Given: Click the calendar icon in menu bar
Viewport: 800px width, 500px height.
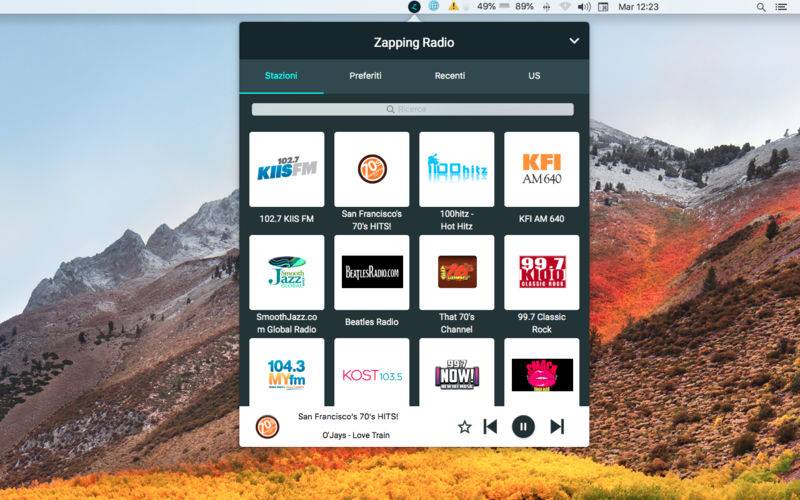Looking at the screenshot, I should [603, 7].
